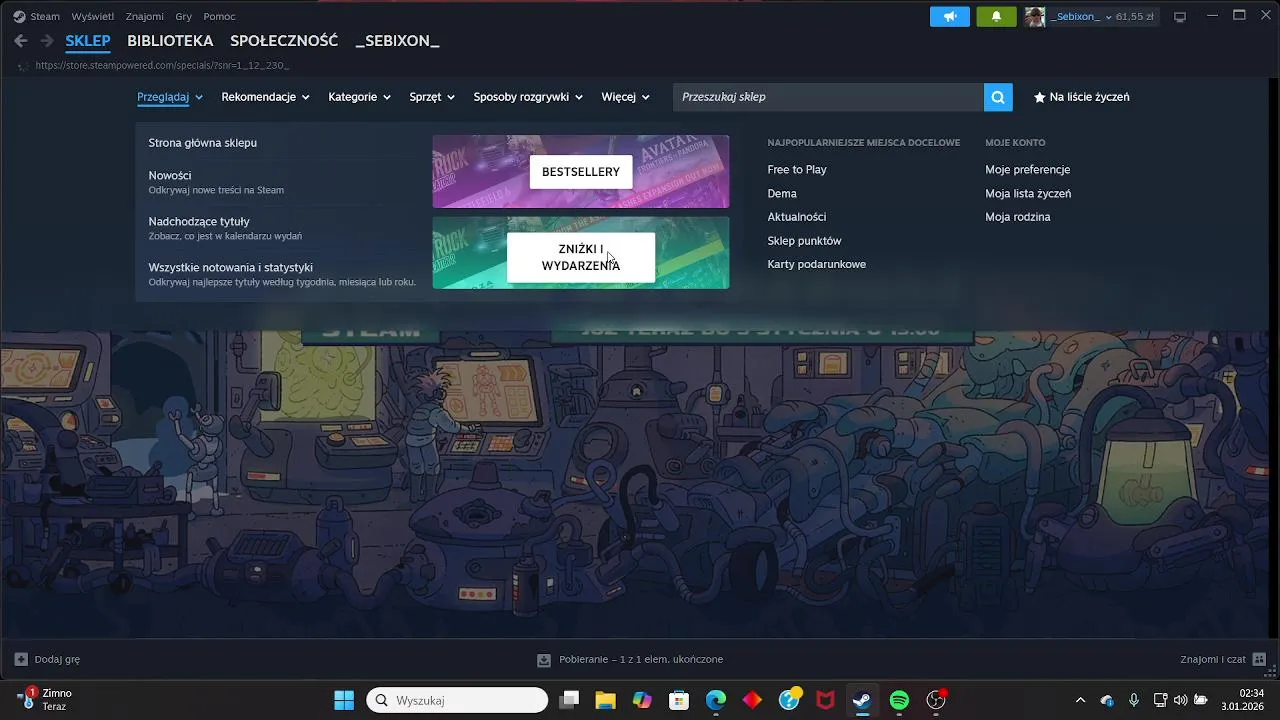Click the user avatar picture
Viewport: 1280px width, 720px height.
point(1035,16)
